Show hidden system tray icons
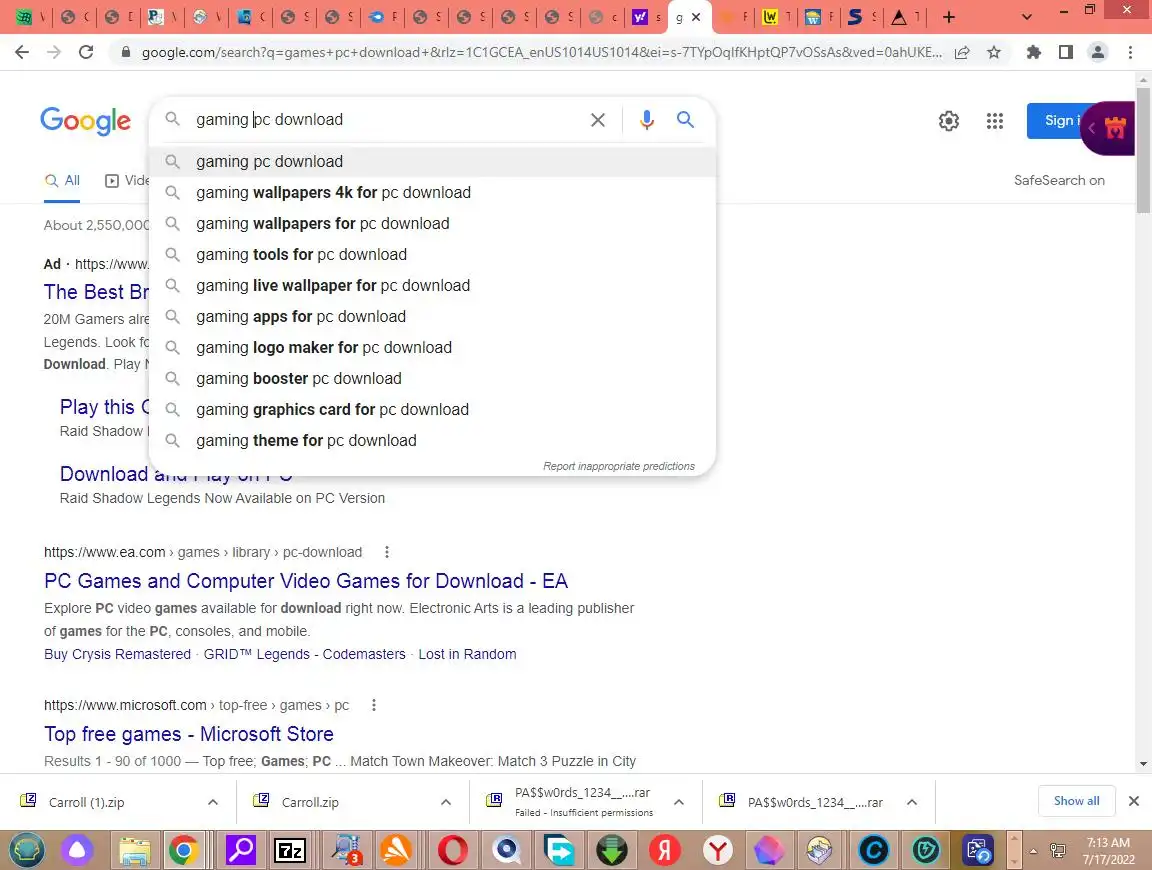Image resolution: width=1152 pixels, height=870 pixels. pyautogui.click(x=1033, y=851)
